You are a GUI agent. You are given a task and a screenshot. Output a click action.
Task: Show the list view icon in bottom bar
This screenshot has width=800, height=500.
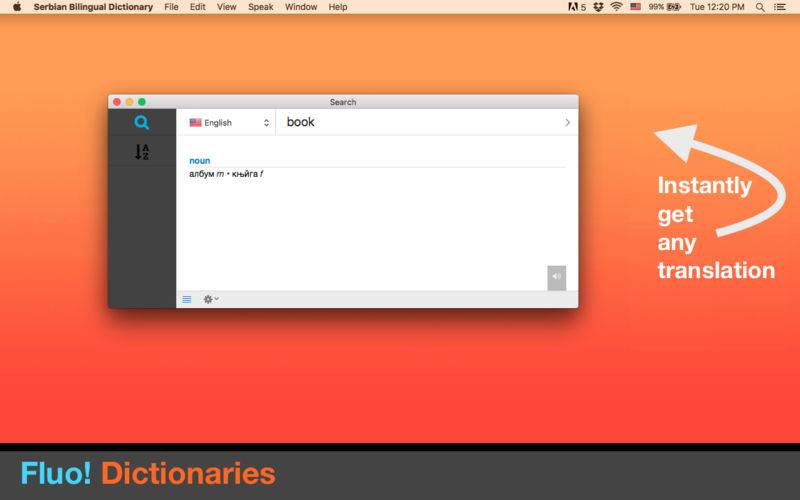(x=187, y=299)
